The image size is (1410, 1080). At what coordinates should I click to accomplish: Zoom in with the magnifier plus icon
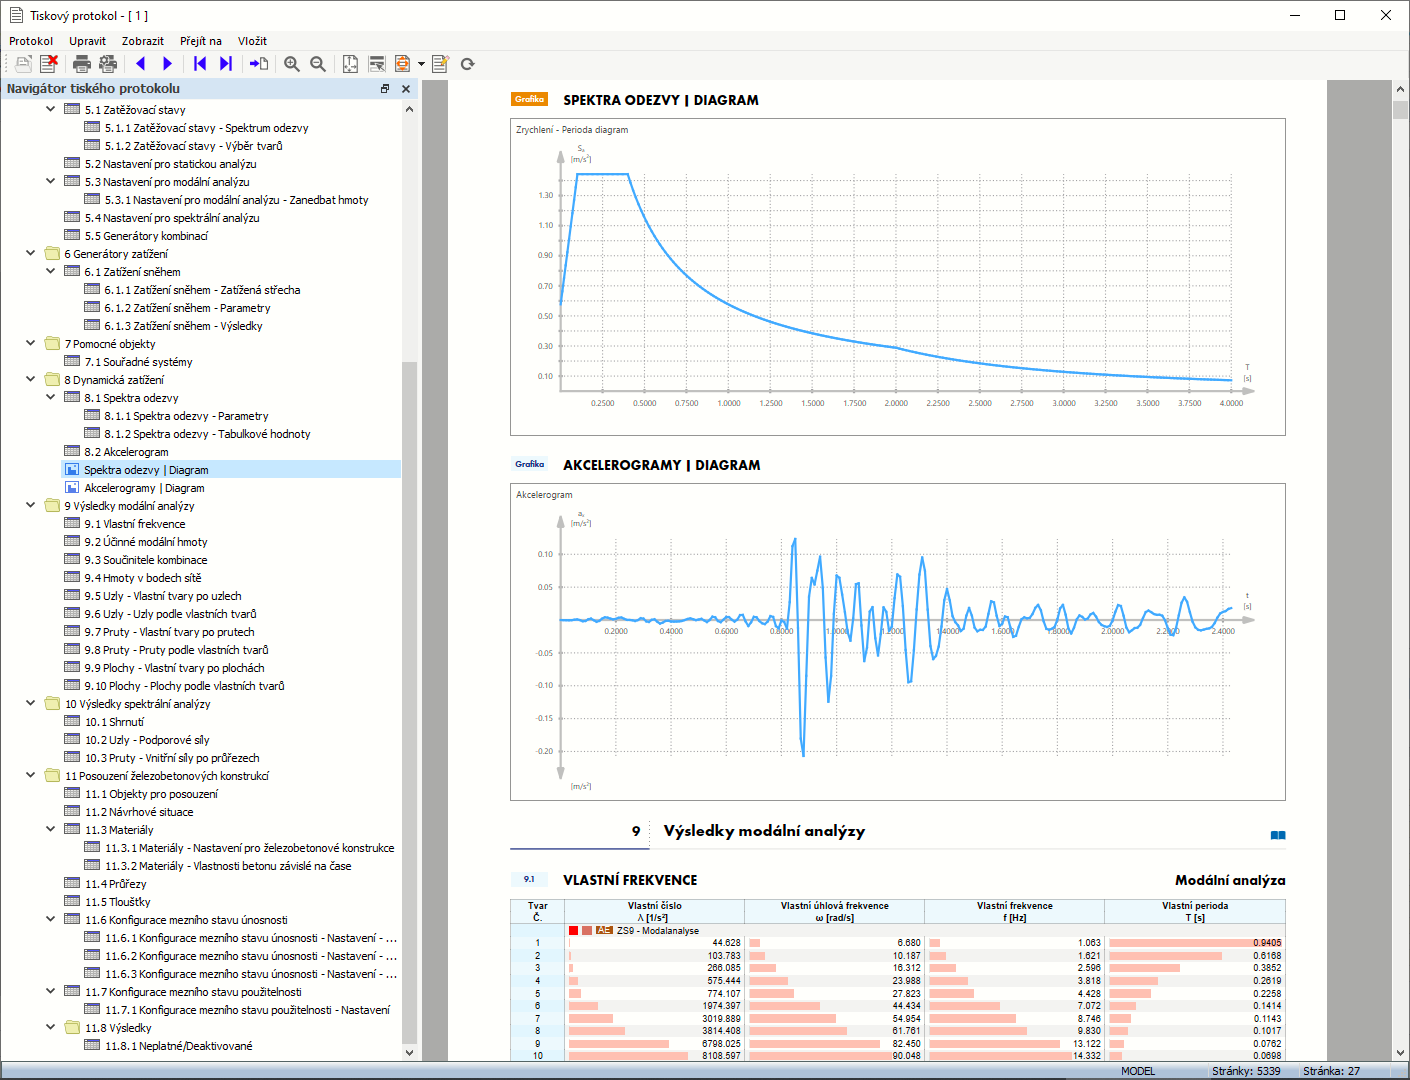pos(292,64)
